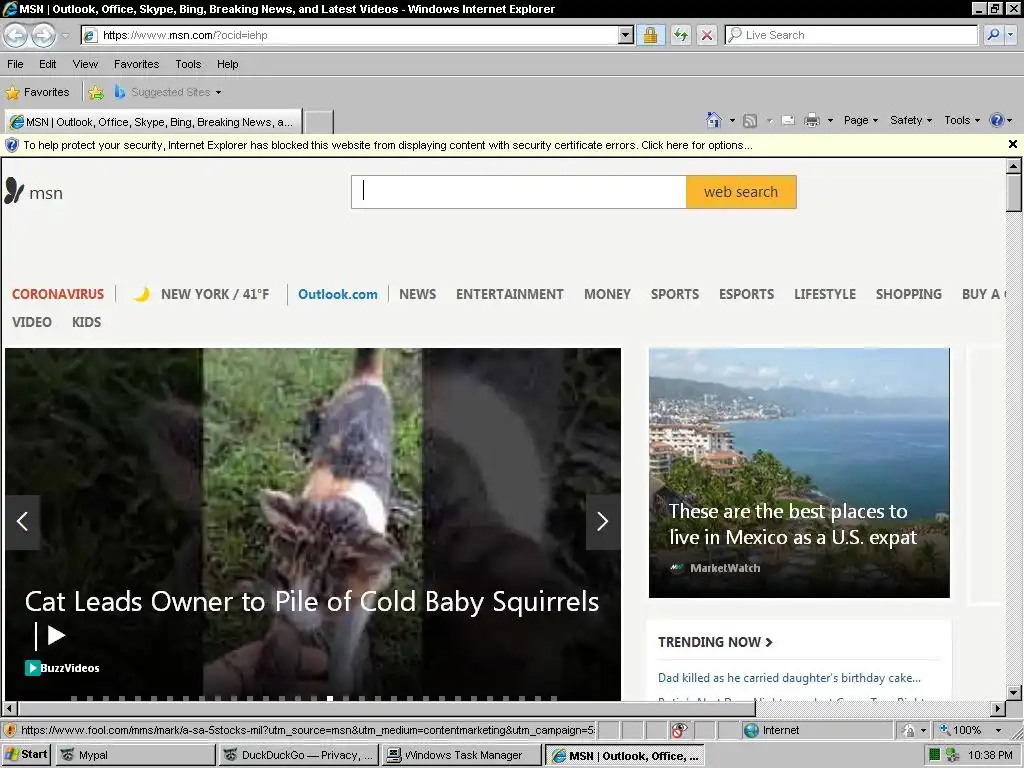Image resolution: width=1024 pixels, height=768 pixels.
Task: Open the Tools command bar dropdown
Action: tap(962, 120)
